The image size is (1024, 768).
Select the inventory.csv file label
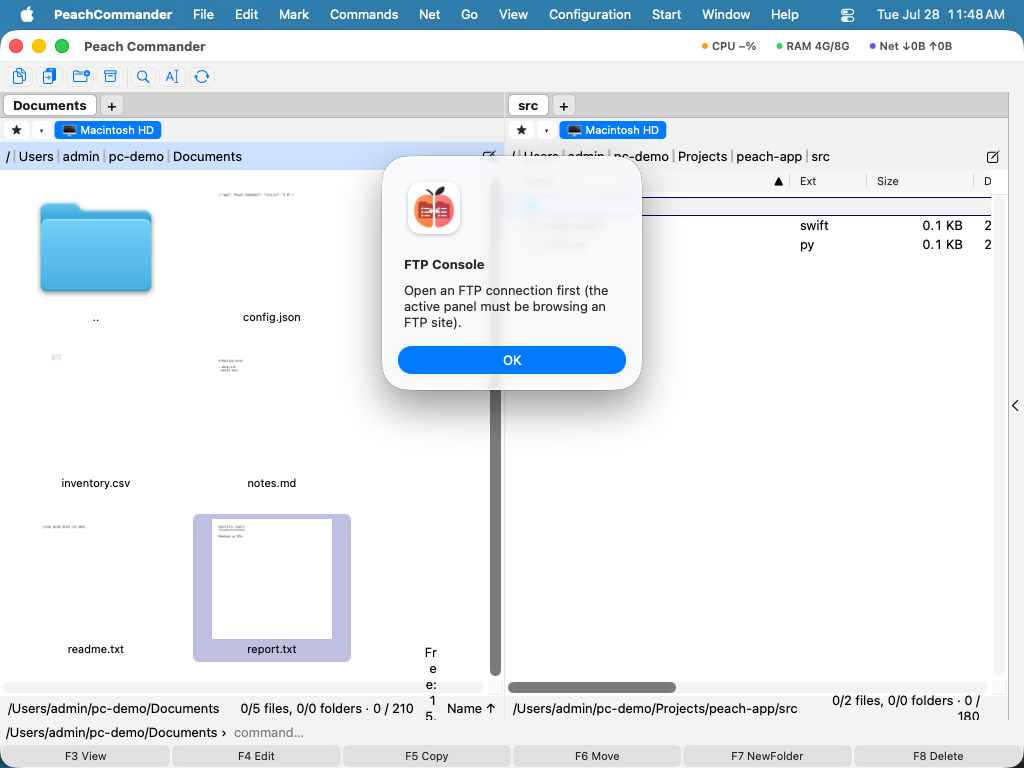click(95, 483)
